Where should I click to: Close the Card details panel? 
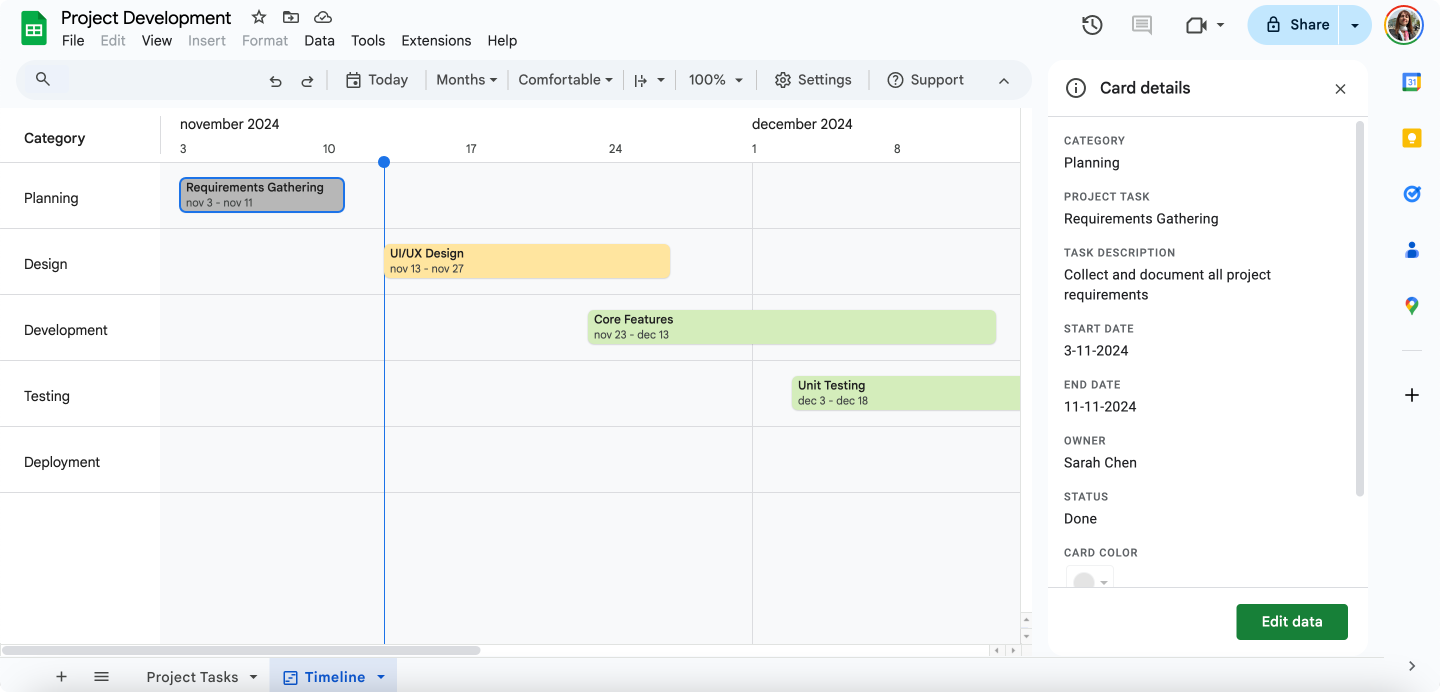(1340, 89)
